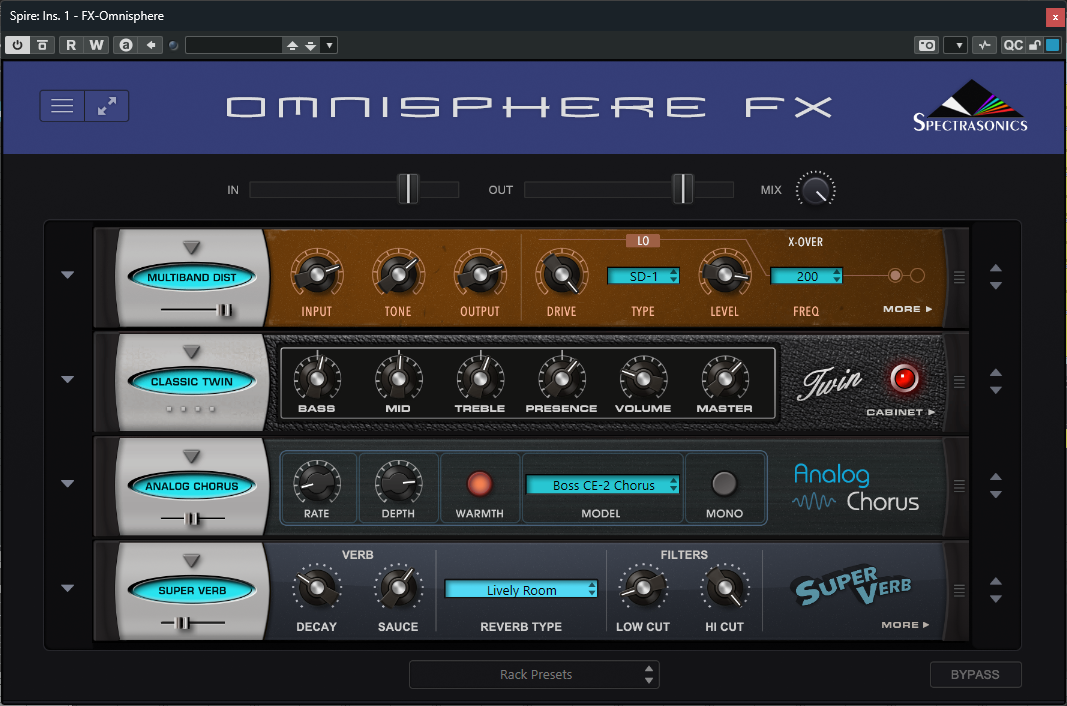The width and height of the screenshot is (1067, 706).
Task: Click the BYPASS button
Action: point(975,675)
